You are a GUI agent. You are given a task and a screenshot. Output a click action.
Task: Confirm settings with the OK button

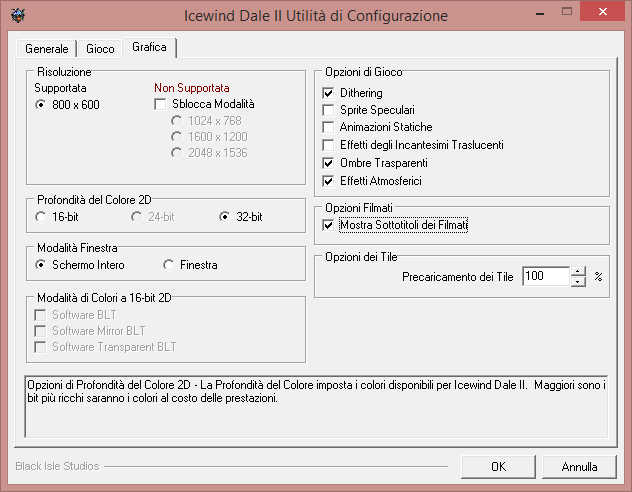tap(498, 467)
